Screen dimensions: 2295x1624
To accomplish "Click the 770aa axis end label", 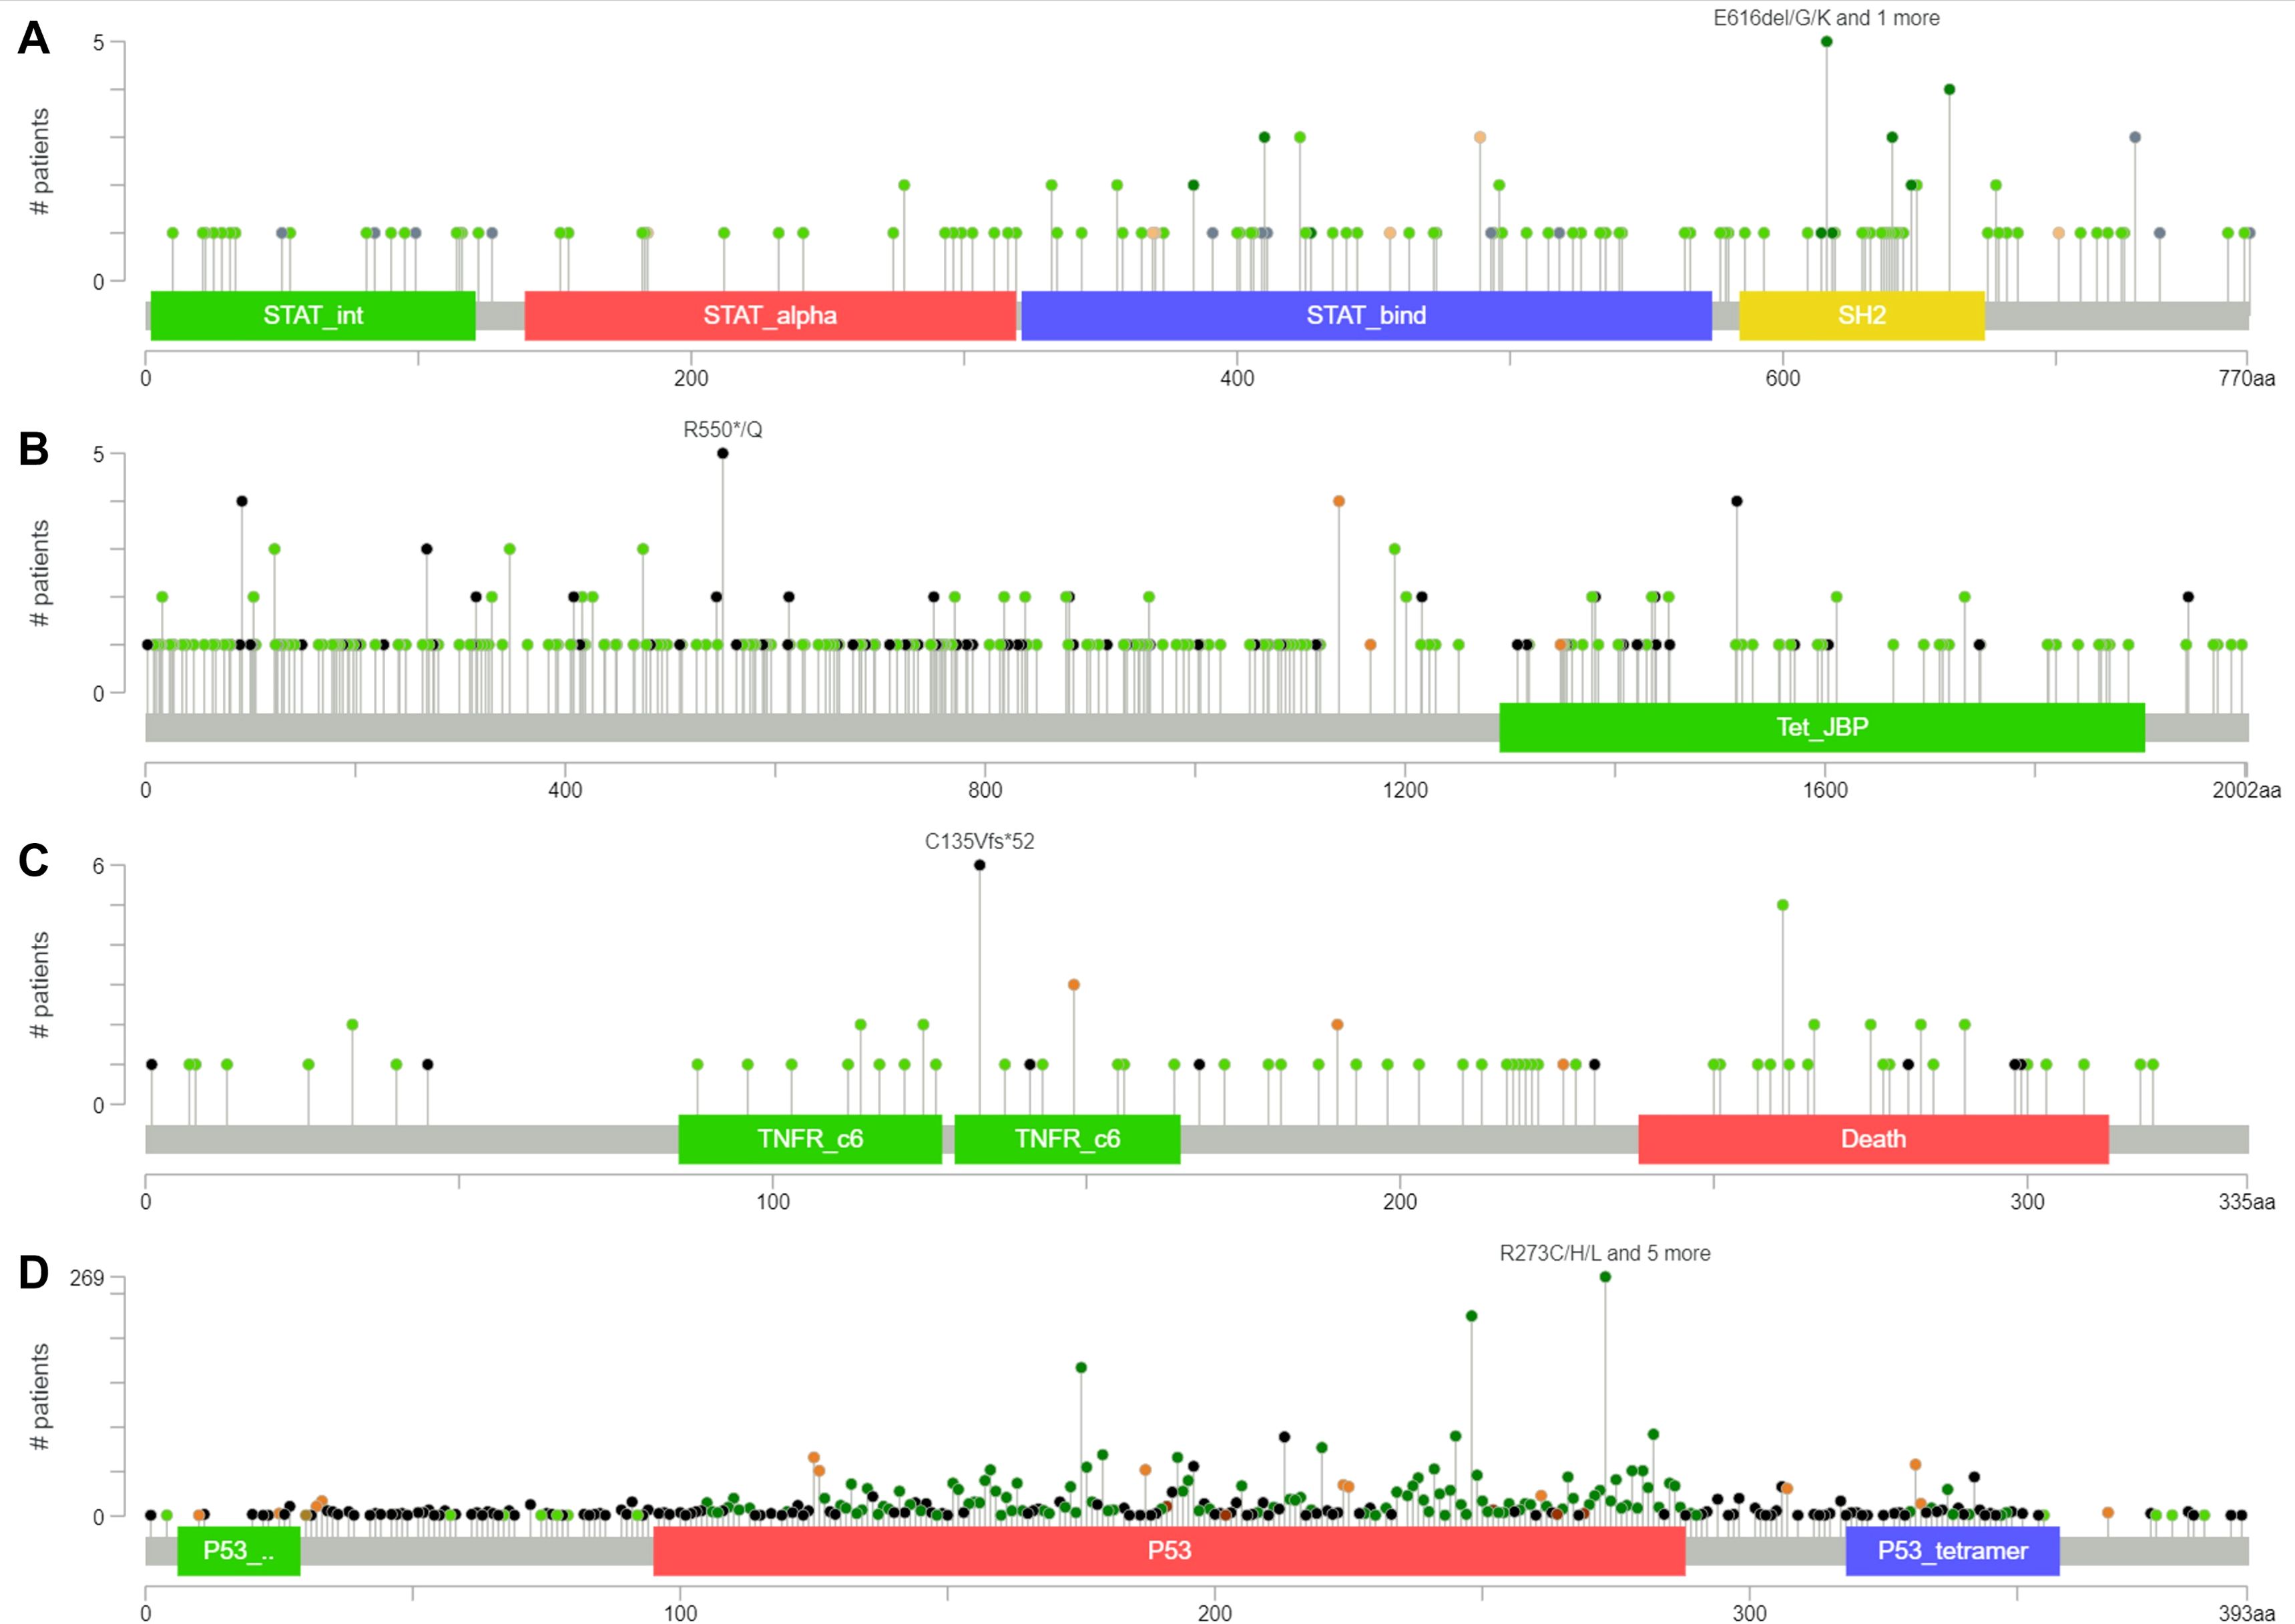I will pos(2247,379).
